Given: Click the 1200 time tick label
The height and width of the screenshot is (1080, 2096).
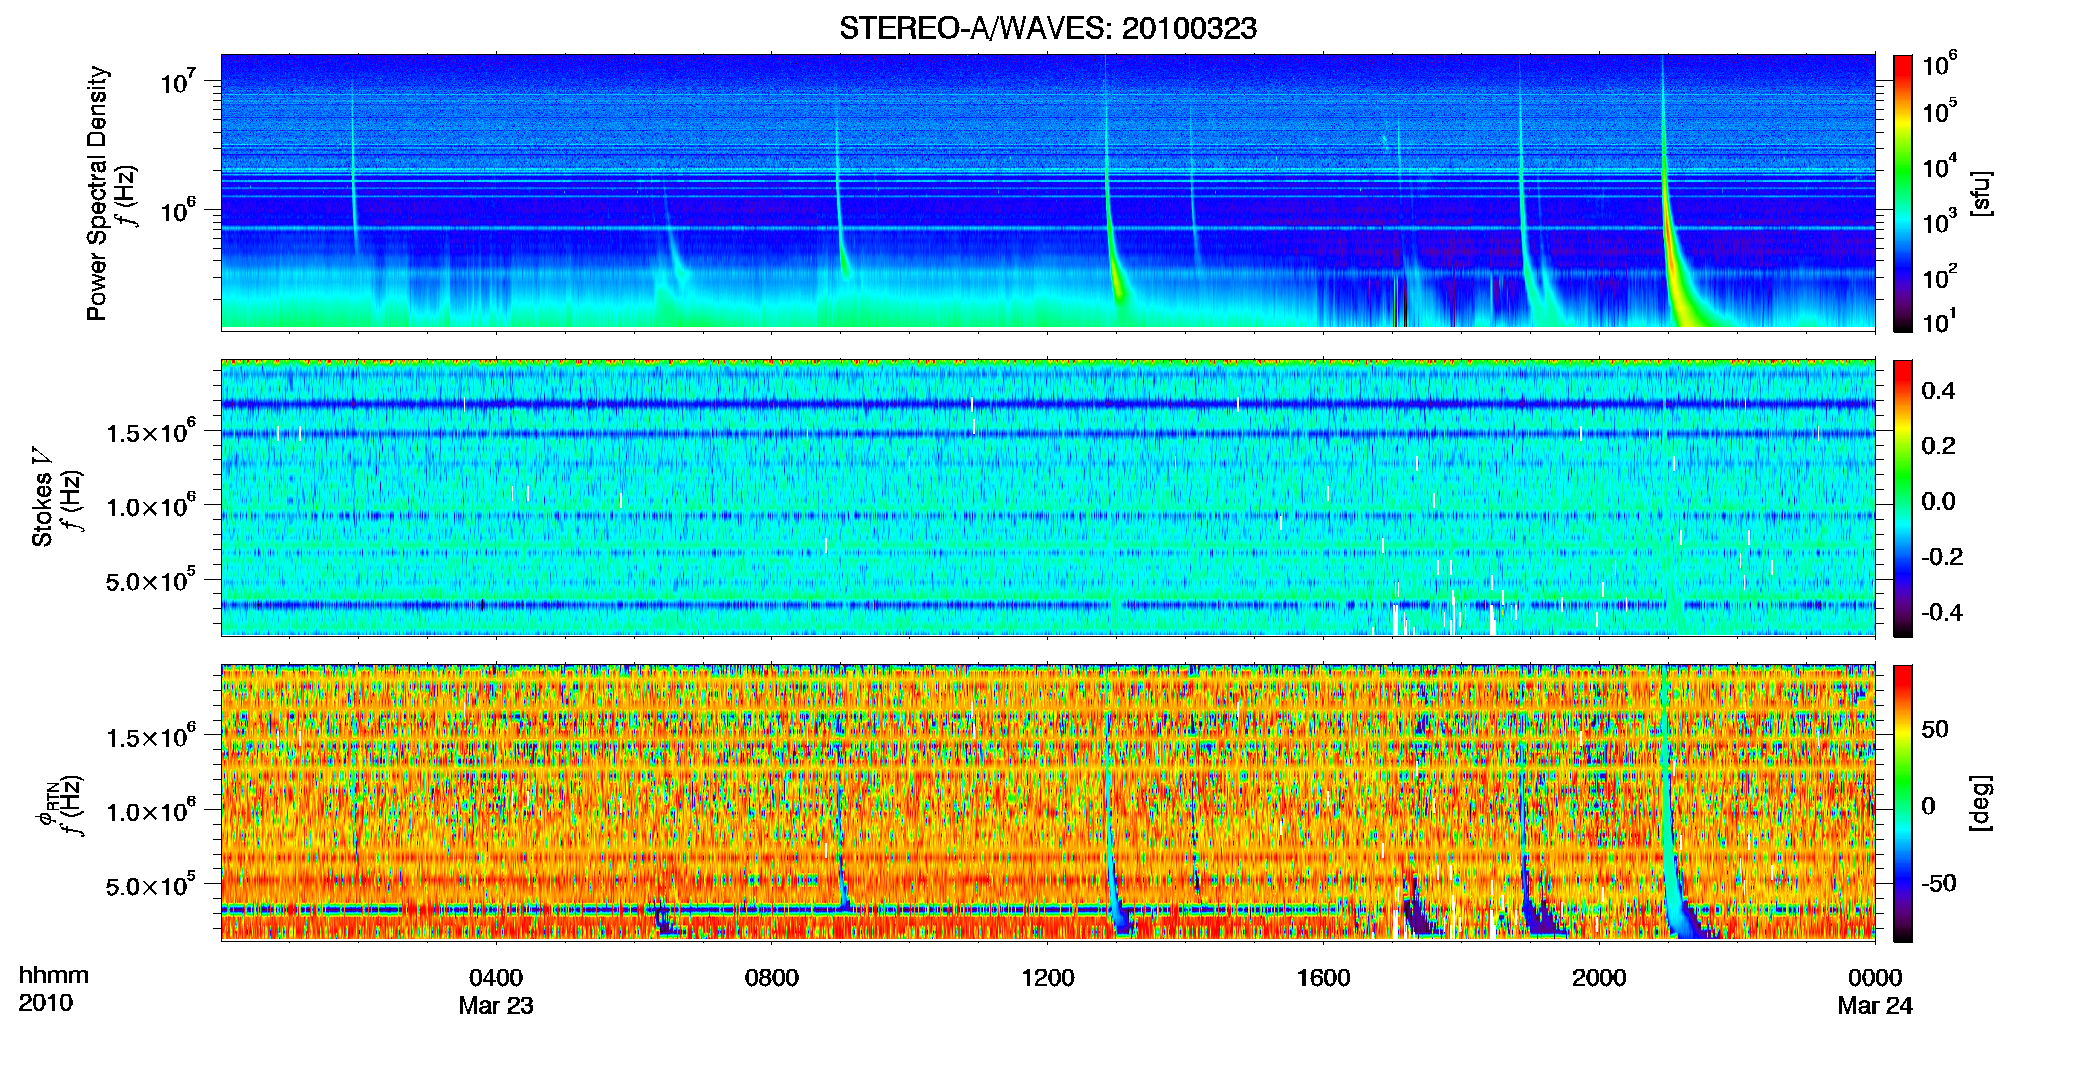Looking at the screenshot, I should (1048, 977).
